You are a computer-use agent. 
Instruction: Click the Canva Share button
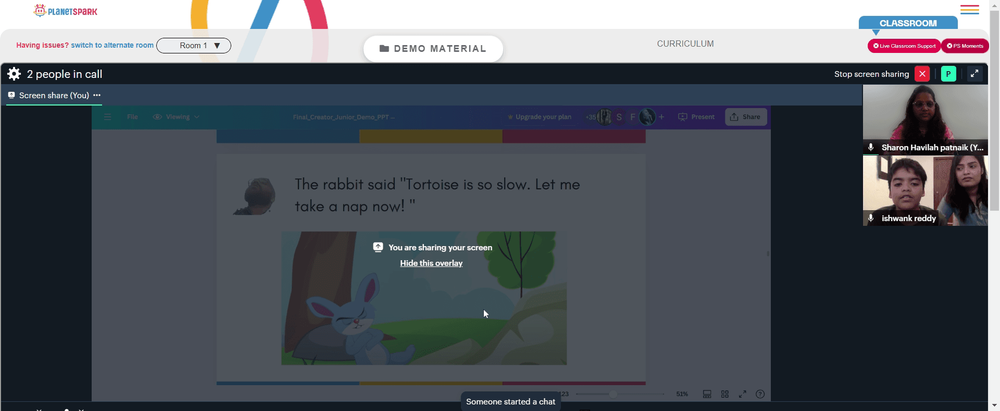click(x=746, y=117)
